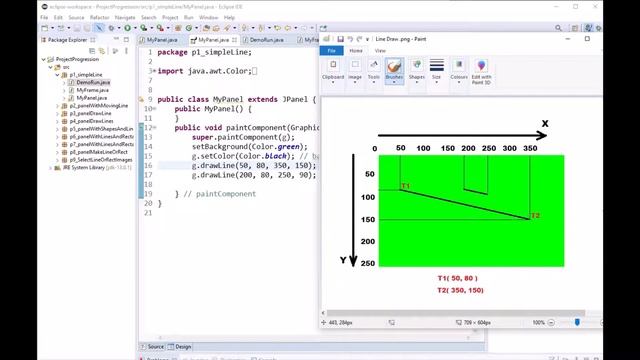Switch to the Home tab in Paint
The height and width of the screenshot is (360, 640).
[x=356, y=51]
